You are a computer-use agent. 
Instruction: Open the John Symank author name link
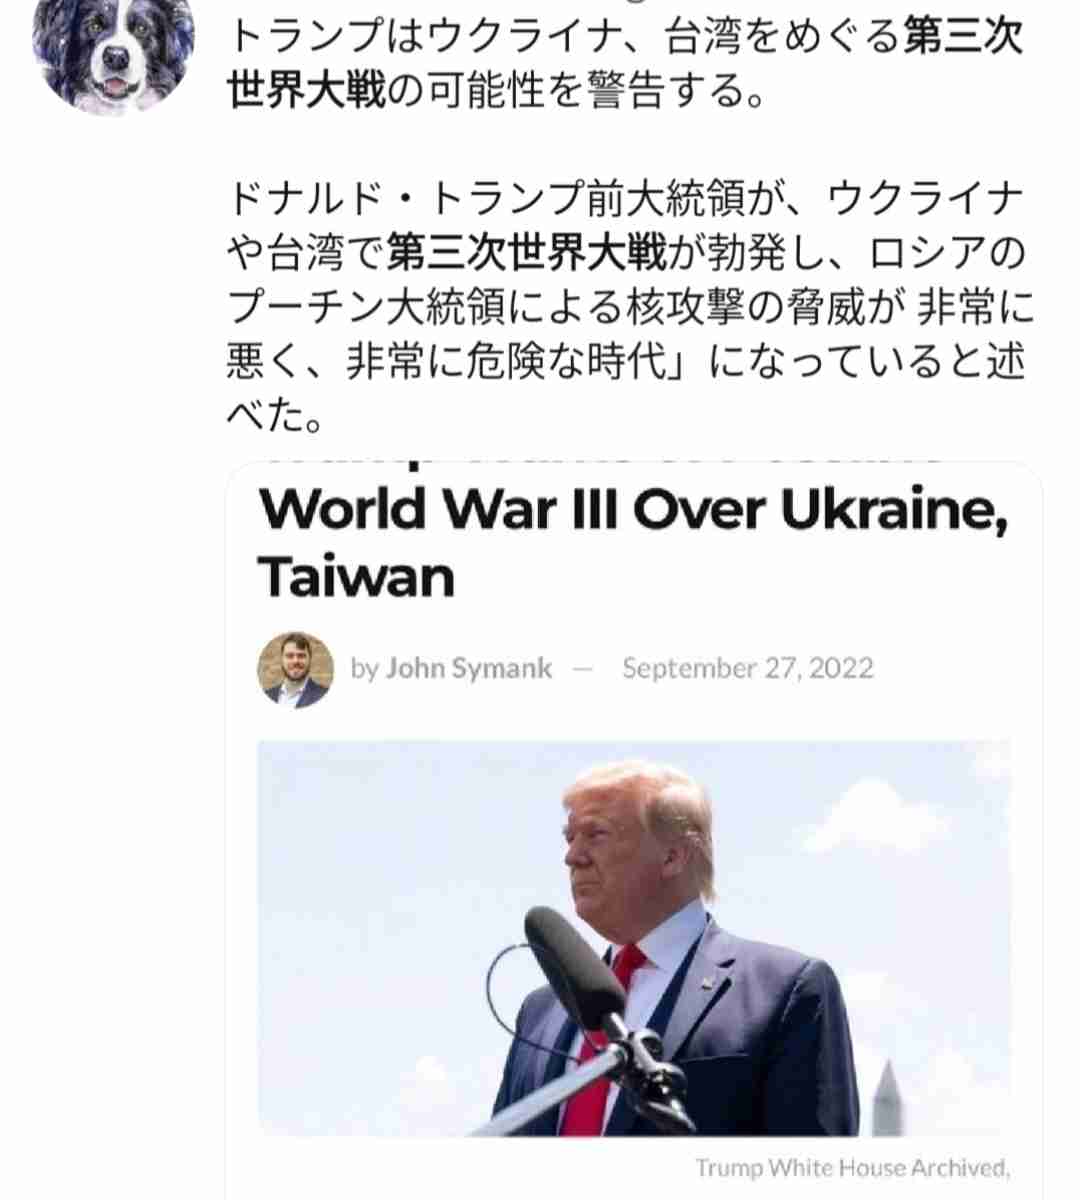tap(468, 669)
